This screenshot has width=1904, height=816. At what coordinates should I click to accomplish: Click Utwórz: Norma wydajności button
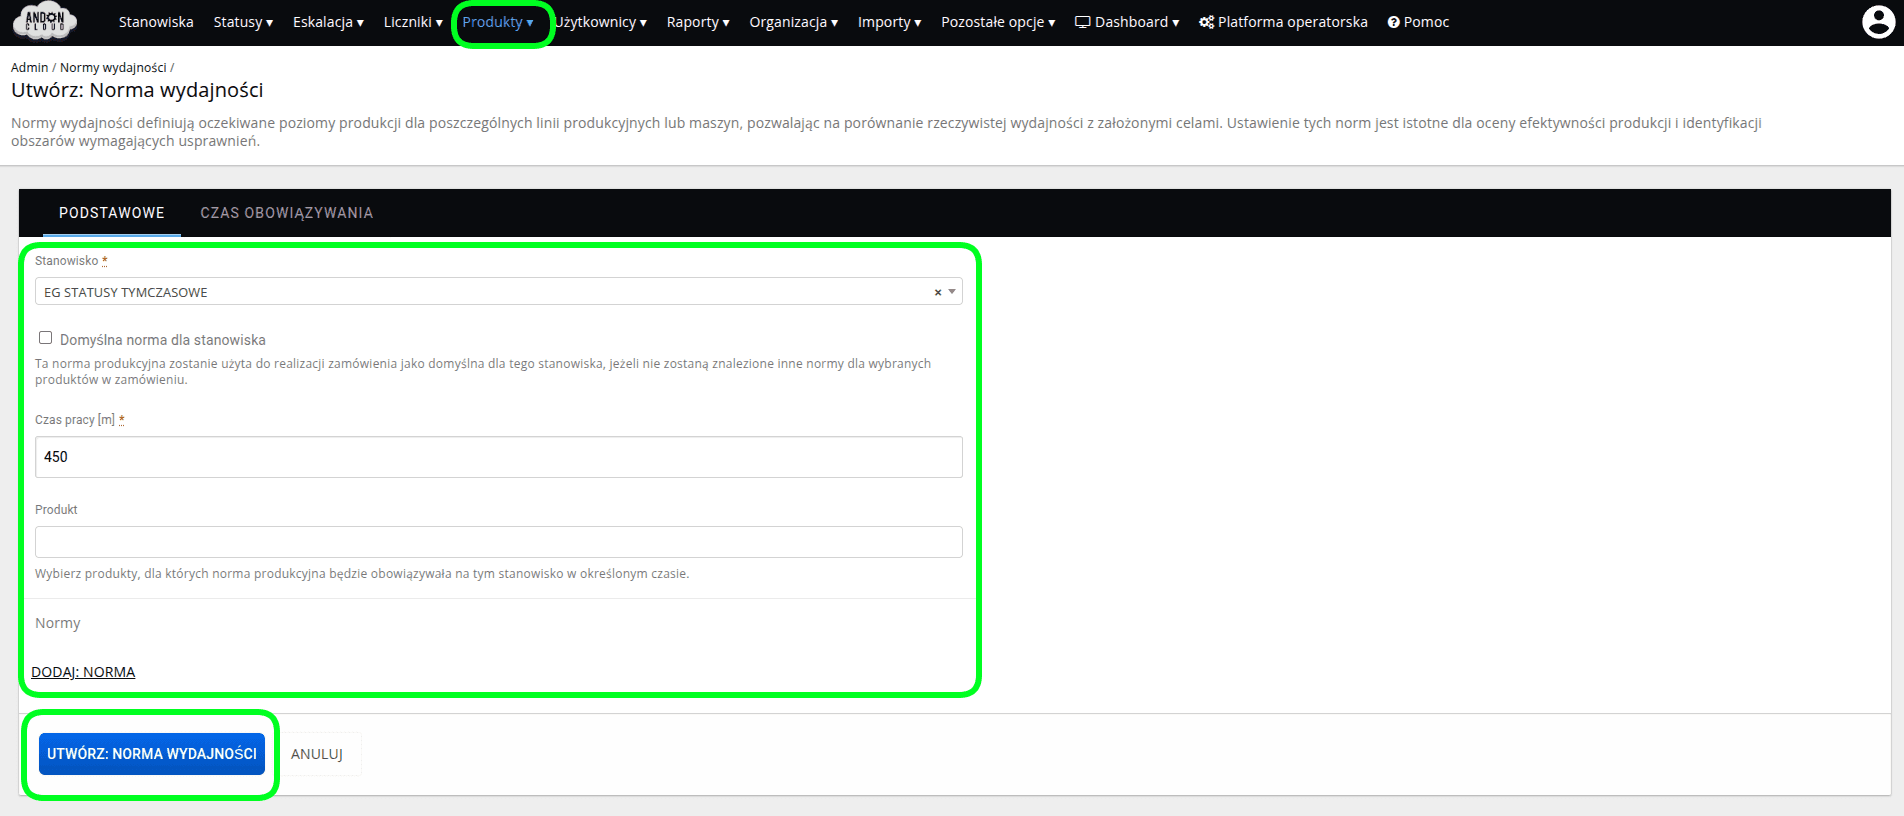click(152, 754)
